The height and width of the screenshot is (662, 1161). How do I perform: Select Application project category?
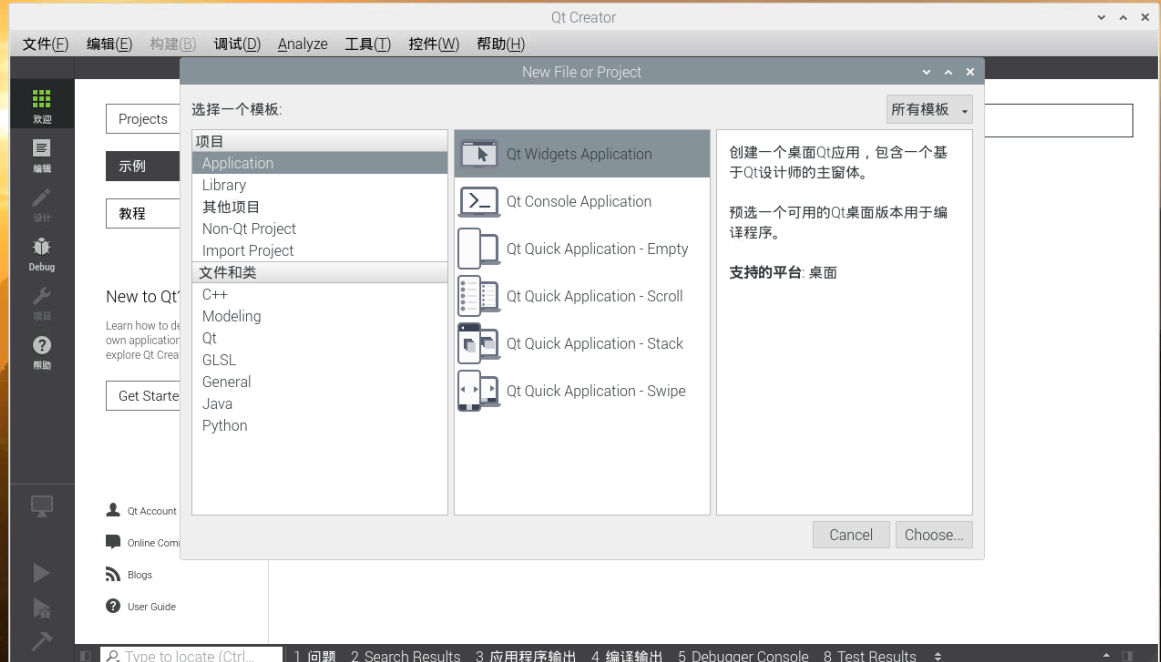click(x=320, y=163)
